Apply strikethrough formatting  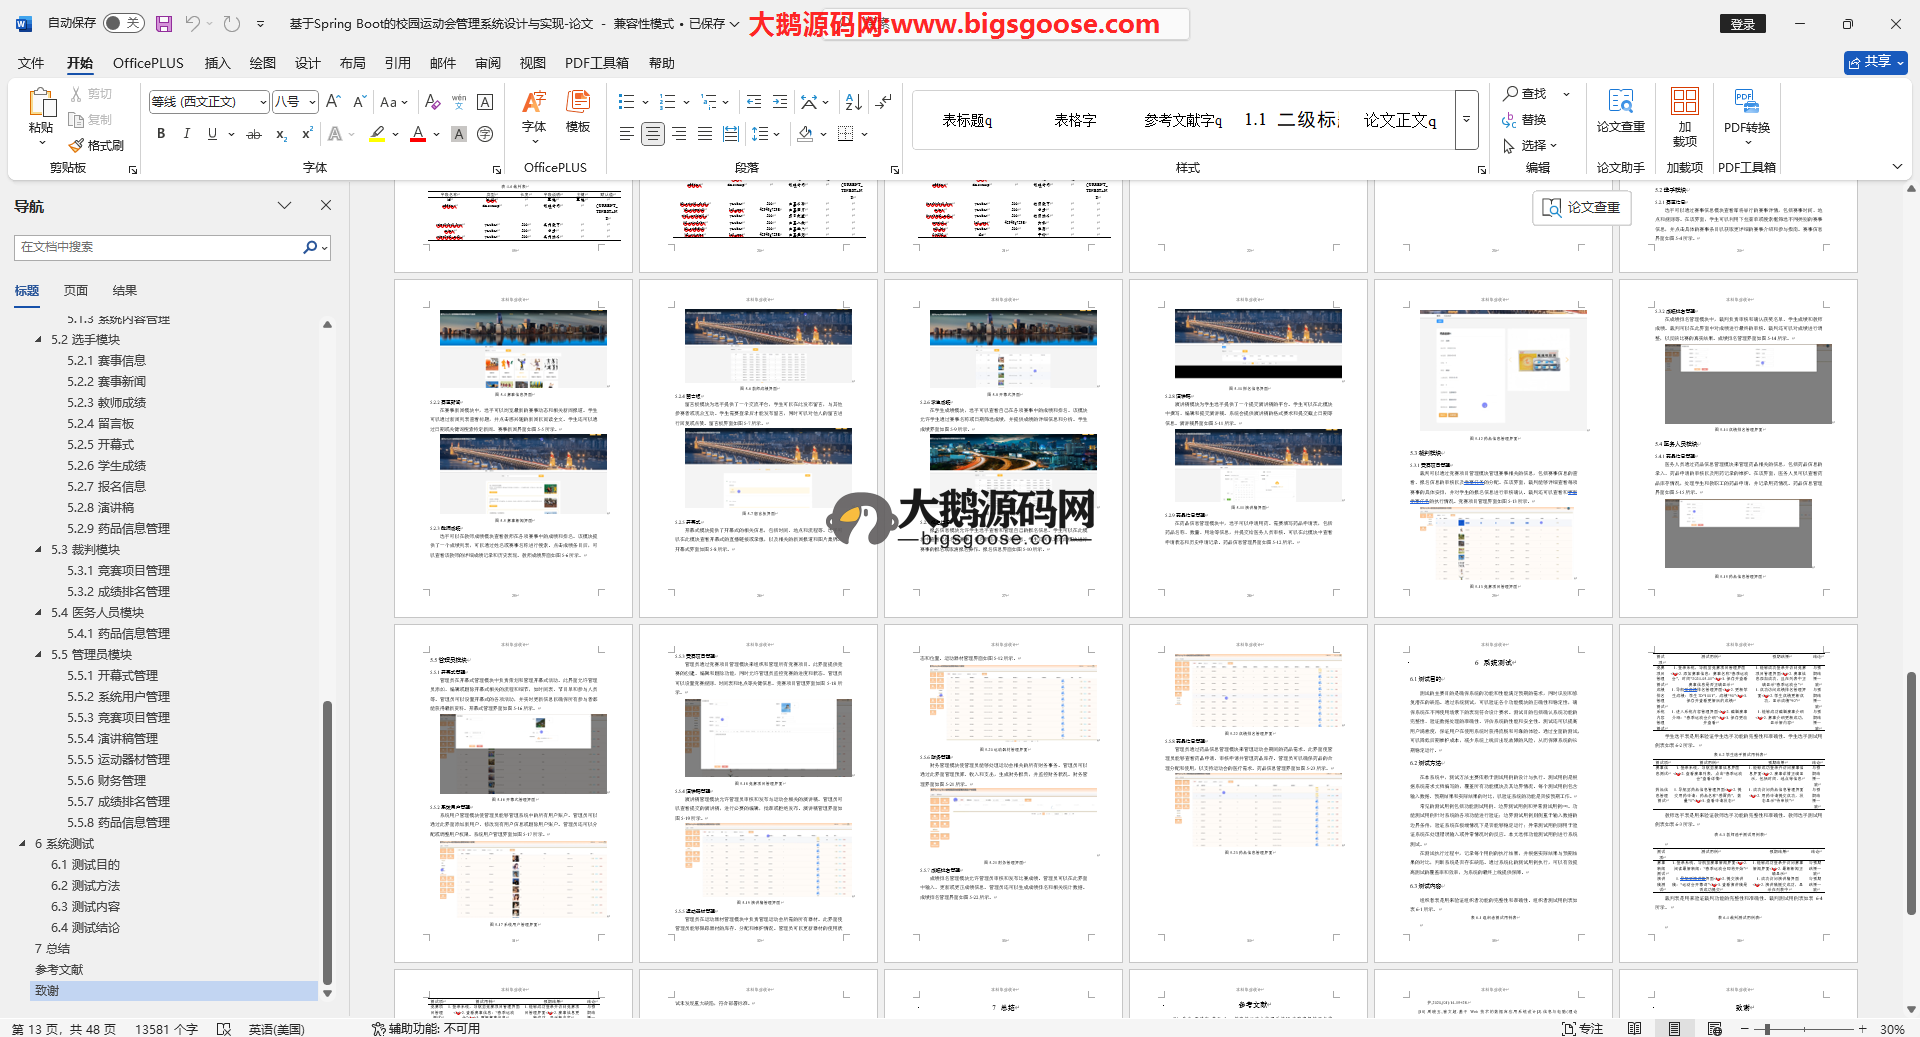coord(254,134)
